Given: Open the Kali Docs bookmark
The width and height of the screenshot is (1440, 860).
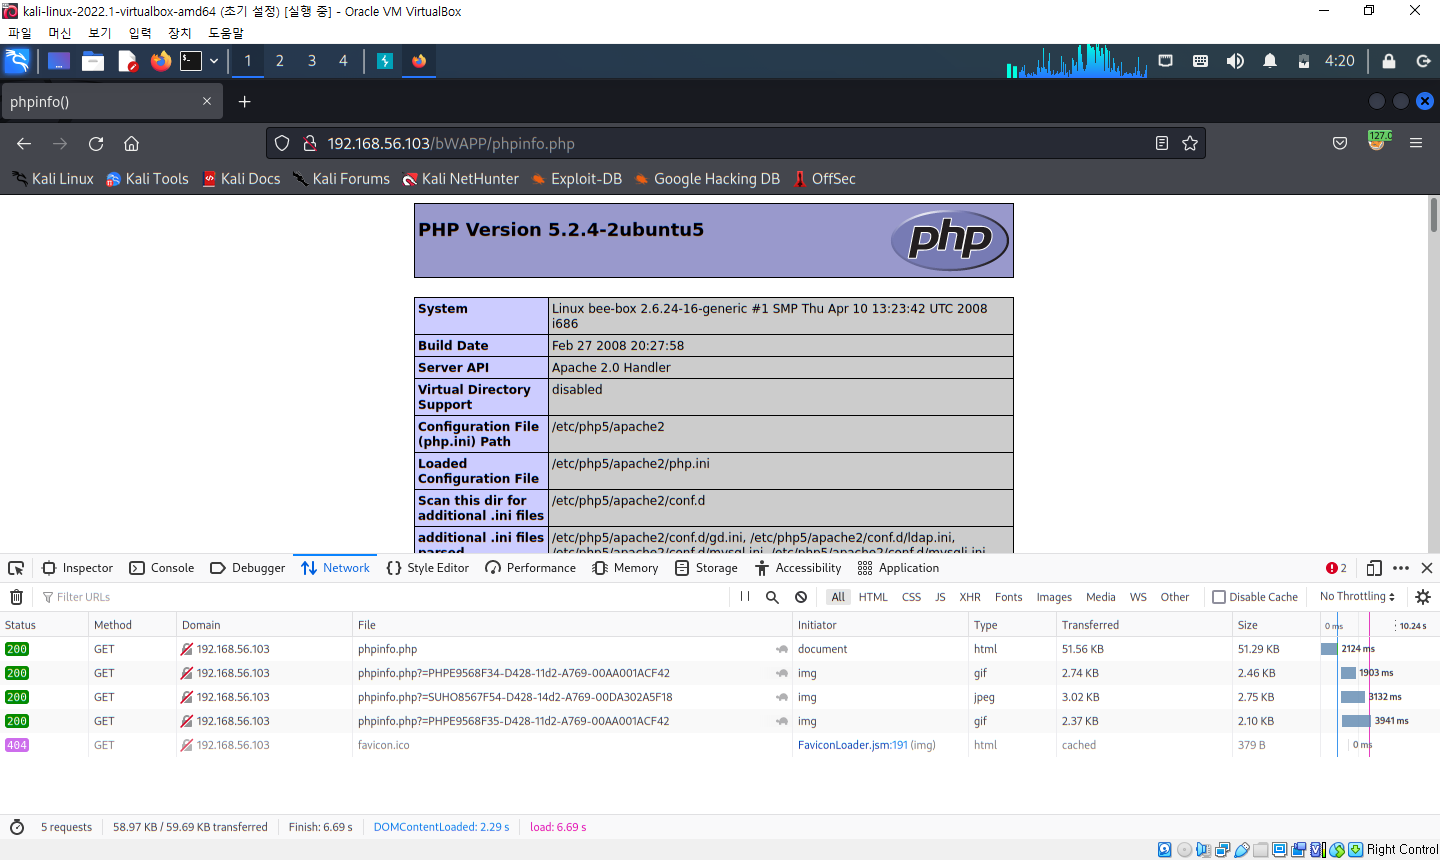Looking at the screenshot, I should pos(241,179).
